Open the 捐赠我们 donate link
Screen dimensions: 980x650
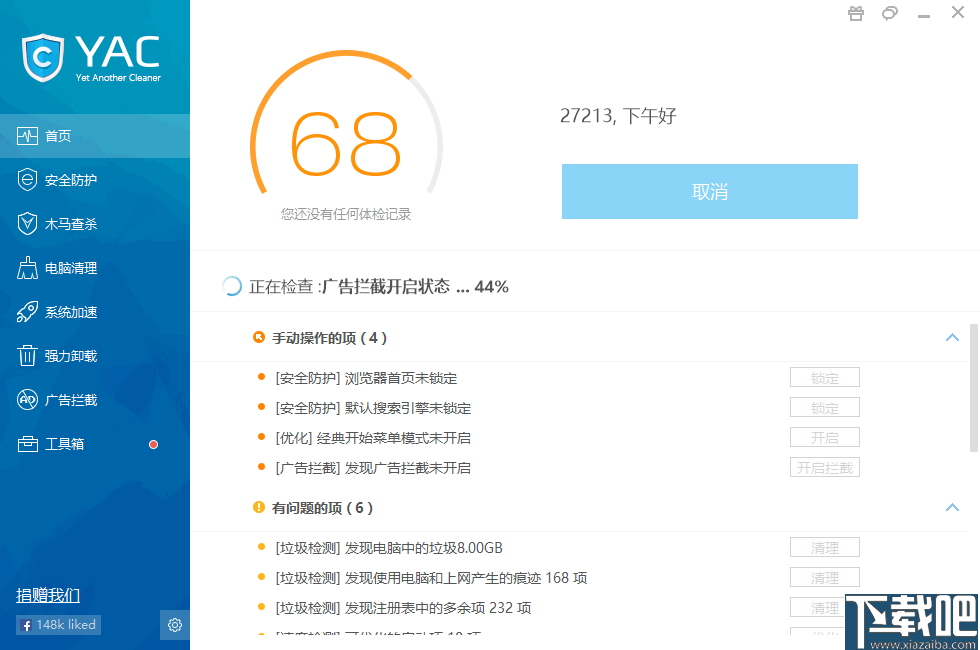tap(46, 595)
